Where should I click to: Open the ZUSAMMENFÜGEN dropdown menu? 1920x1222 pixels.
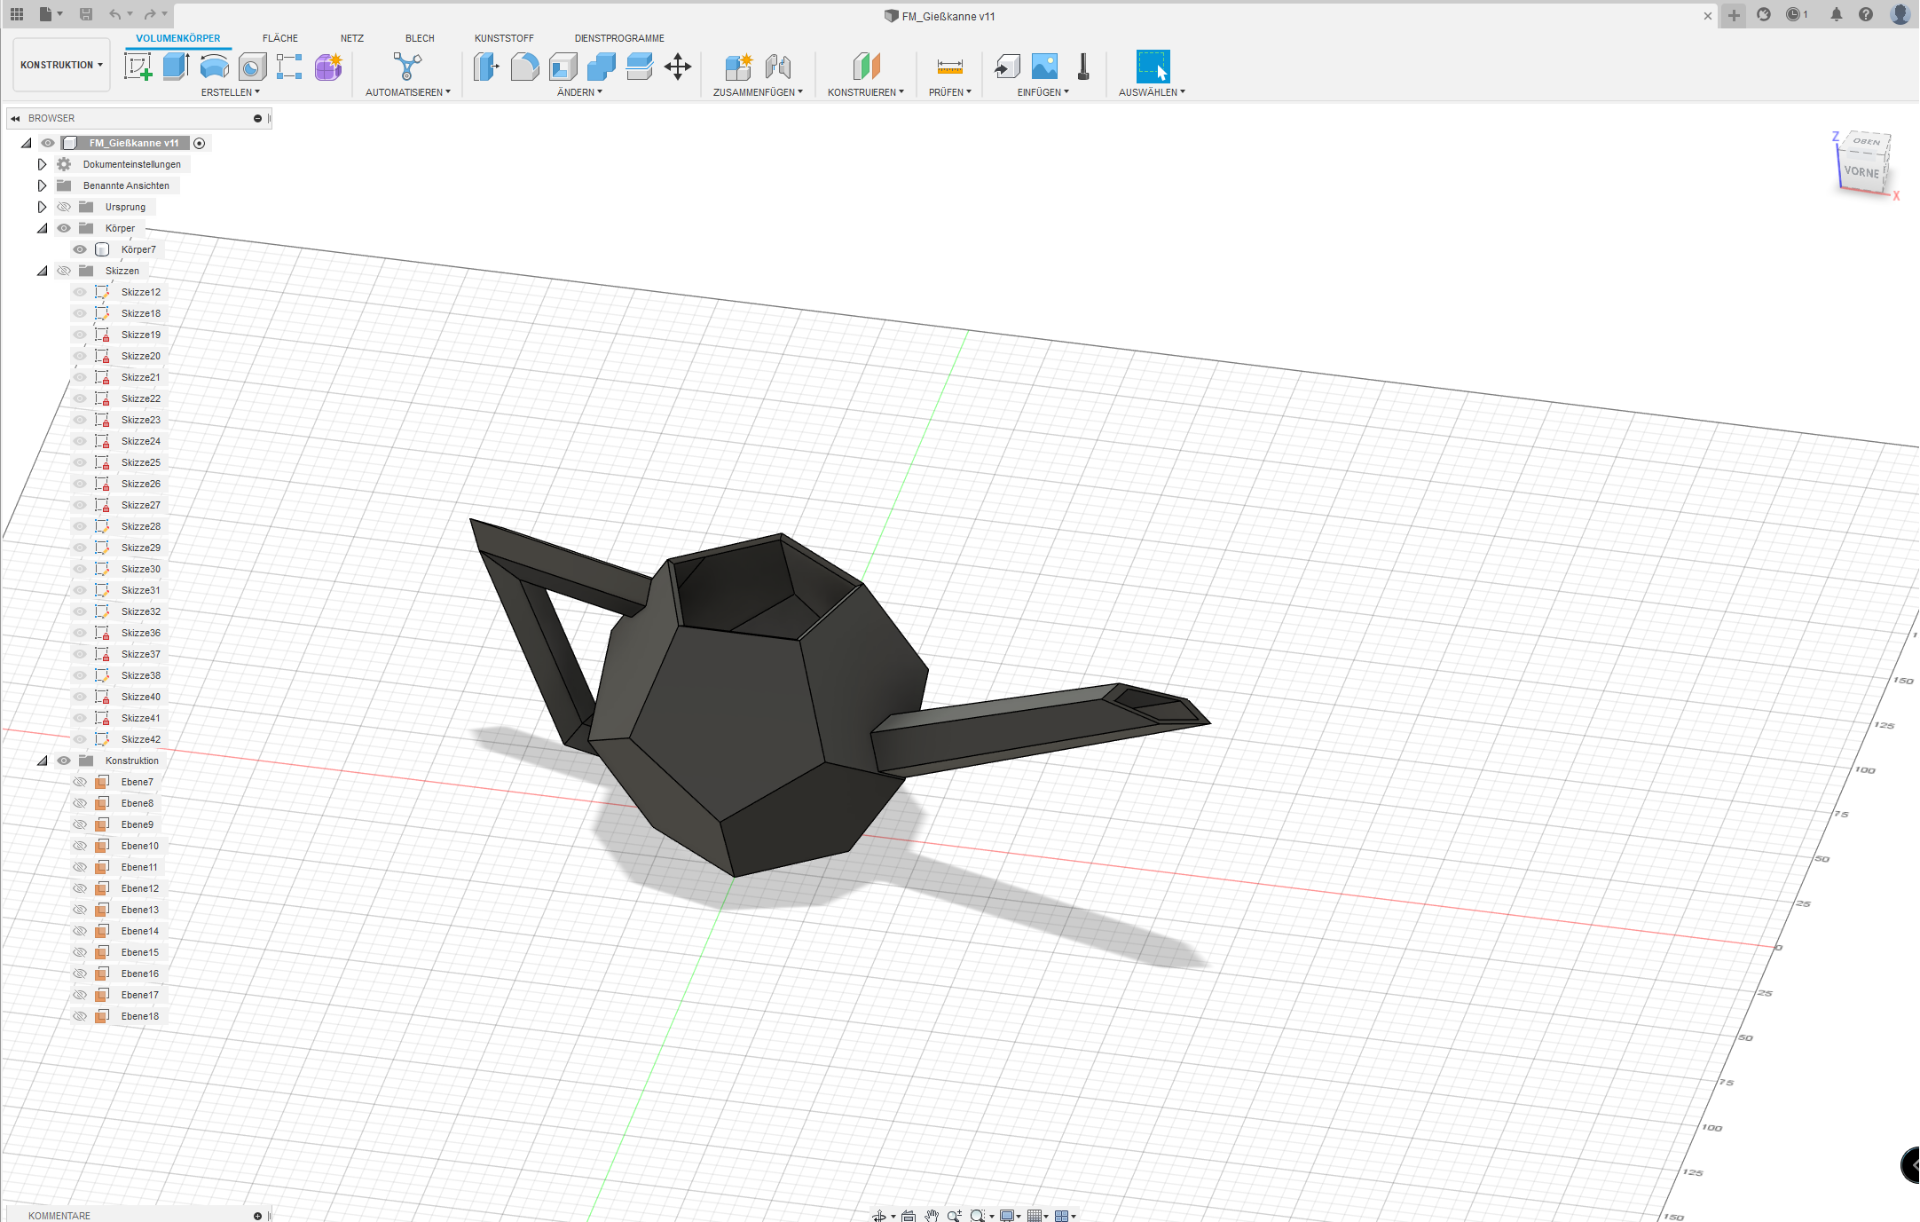click(x=758, y=92)
